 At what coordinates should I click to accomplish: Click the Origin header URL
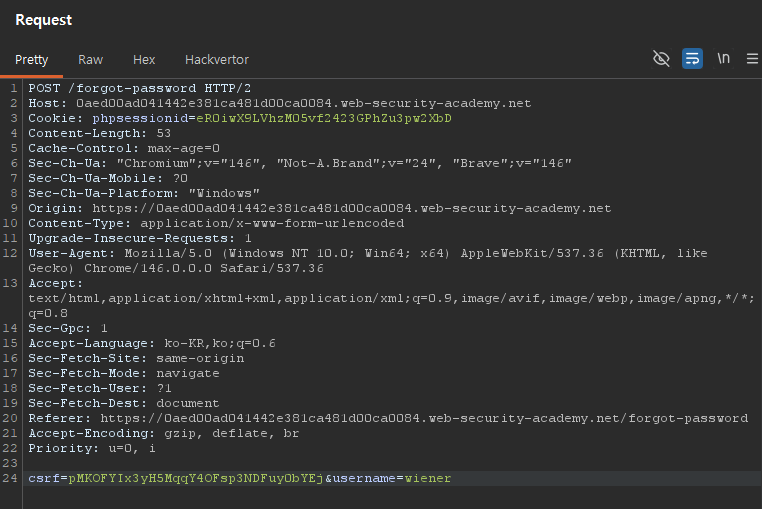(347, 208)
